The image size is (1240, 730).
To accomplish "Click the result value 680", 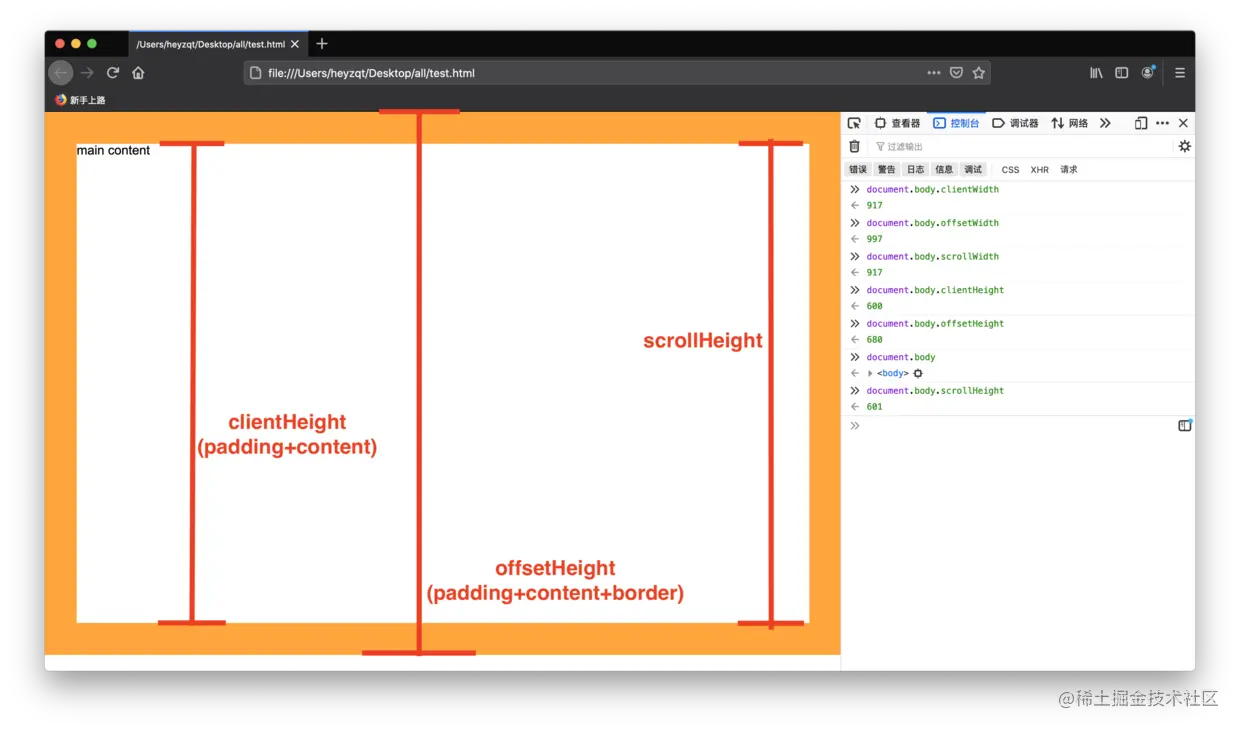I will (x=875, y=340).
